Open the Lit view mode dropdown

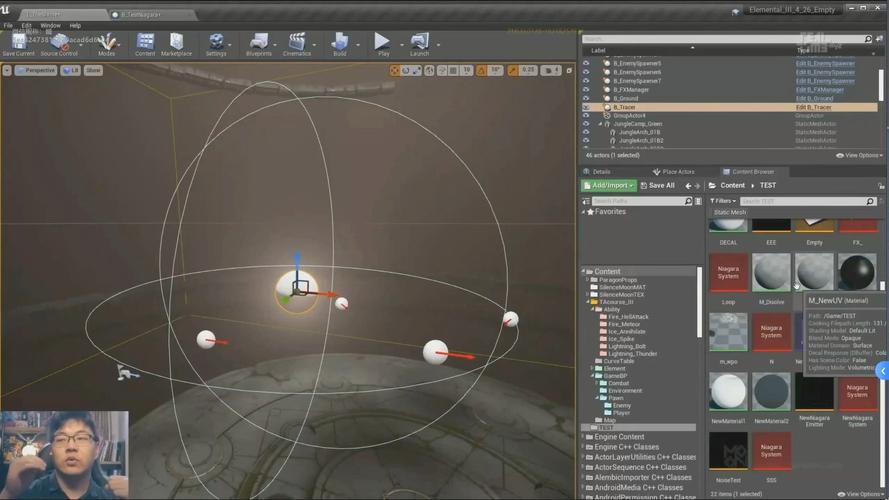[71, 70]
